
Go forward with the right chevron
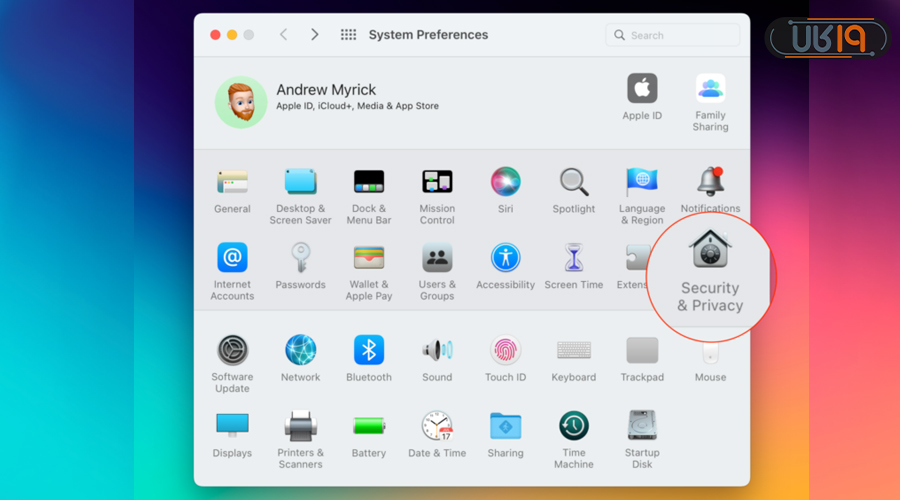(314, 35)
